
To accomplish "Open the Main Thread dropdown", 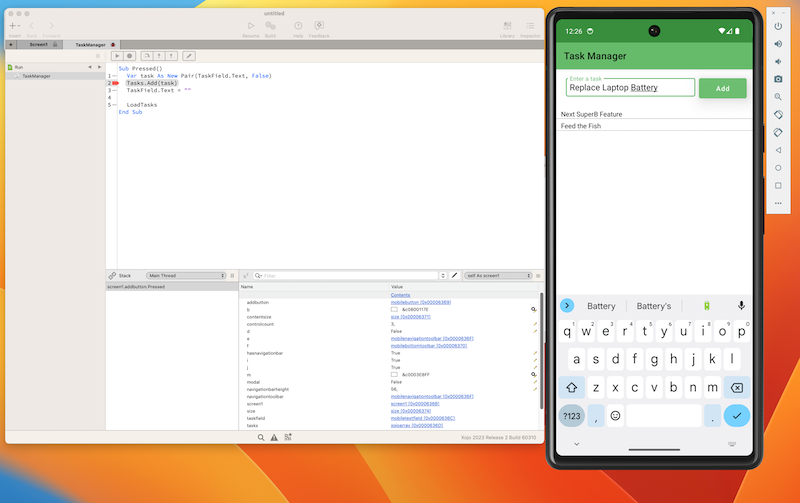I will pos(186,275).
